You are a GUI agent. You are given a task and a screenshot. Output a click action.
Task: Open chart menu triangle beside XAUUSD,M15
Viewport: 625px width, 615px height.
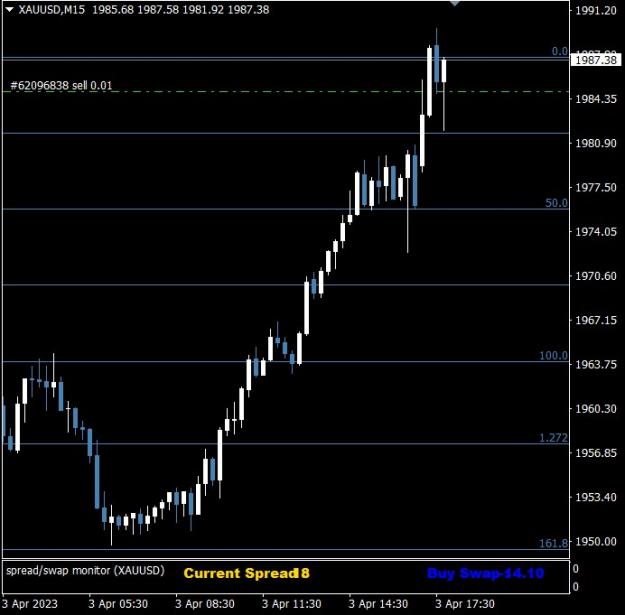9,10
